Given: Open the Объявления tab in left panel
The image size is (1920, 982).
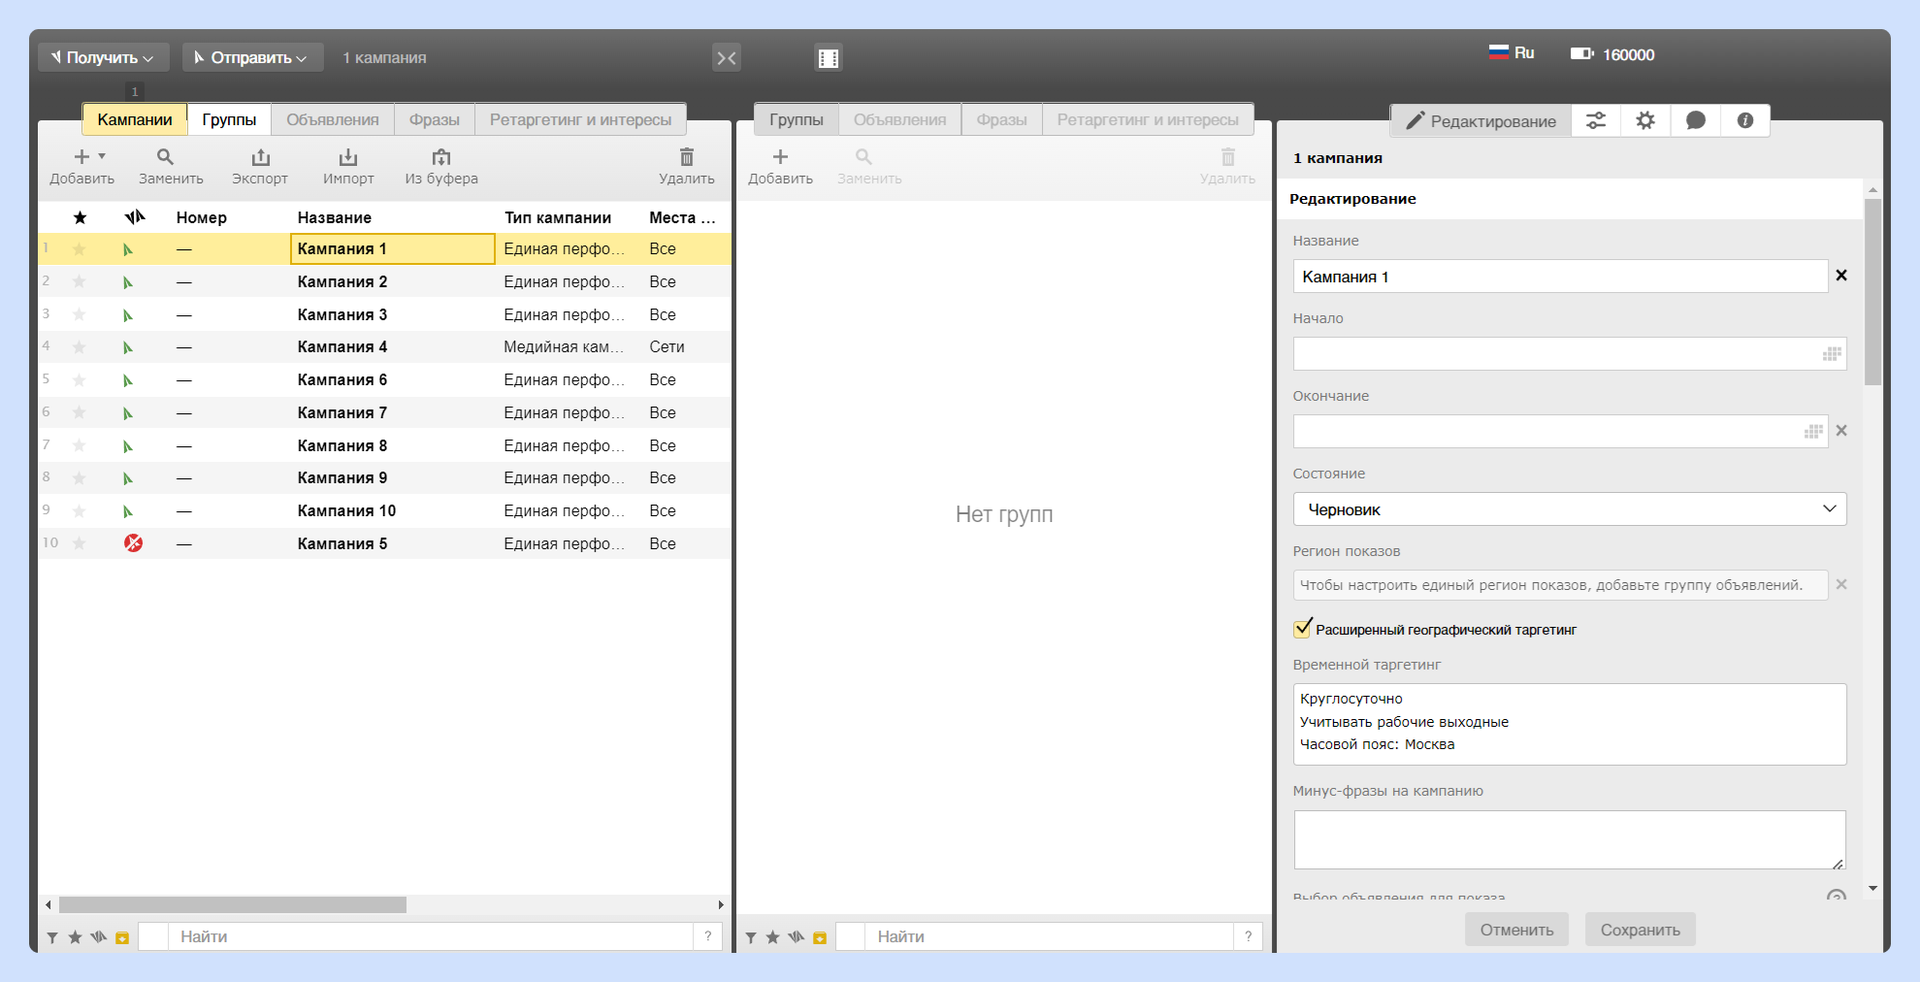Looking at the screenshot, I should 333,119.
